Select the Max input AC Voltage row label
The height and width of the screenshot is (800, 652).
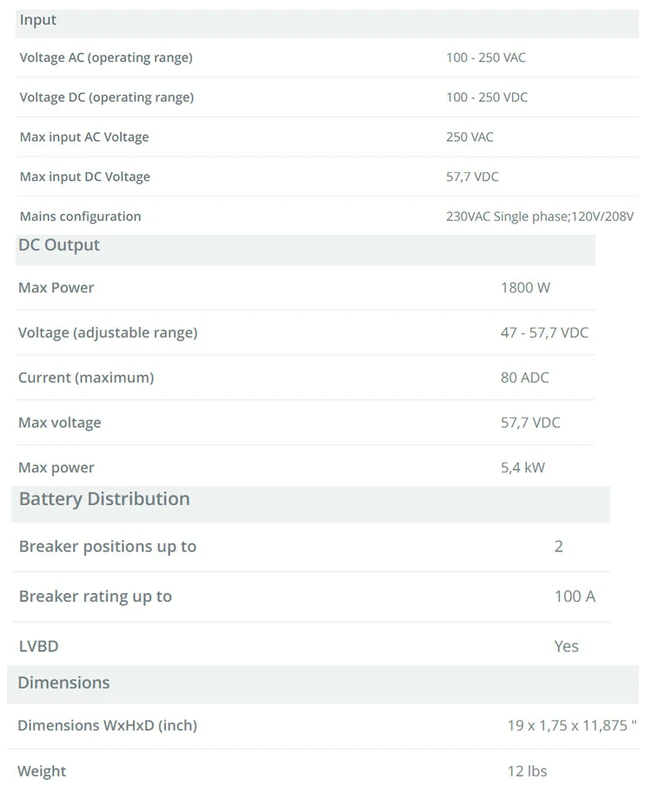click(x=84, y=137)
